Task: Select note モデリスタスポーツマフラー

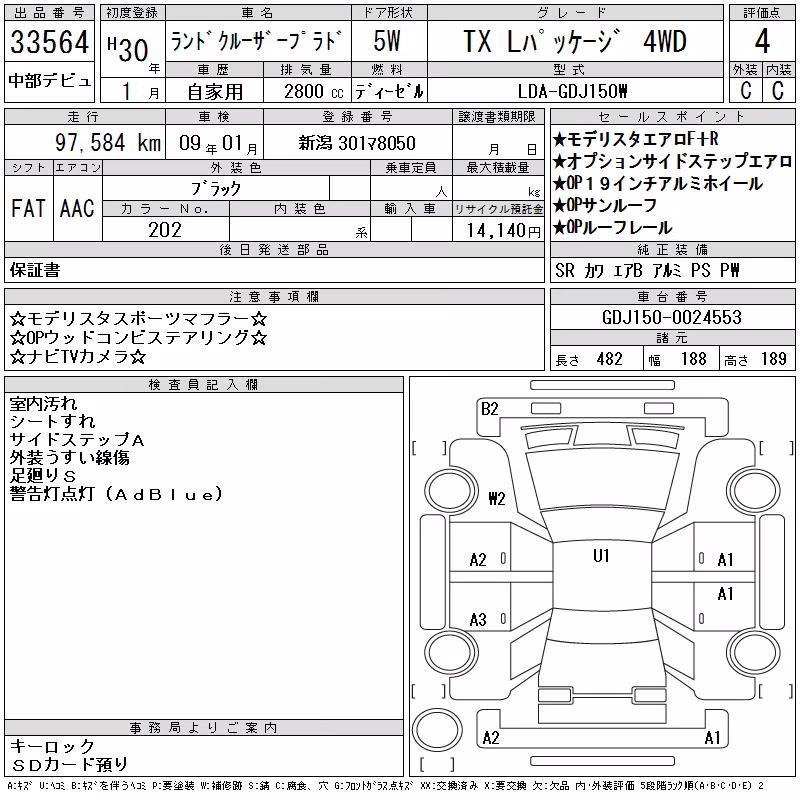Action: pos(138,319)
